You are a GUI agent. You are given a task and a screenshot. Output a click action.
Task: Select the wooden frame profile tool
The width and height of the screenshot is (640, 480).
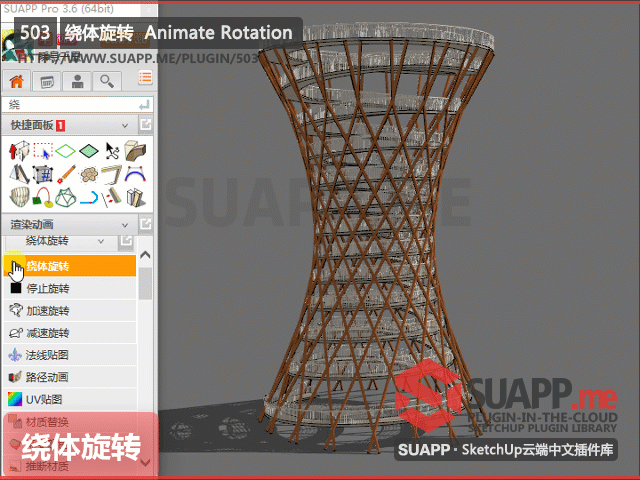click(111, 174)
